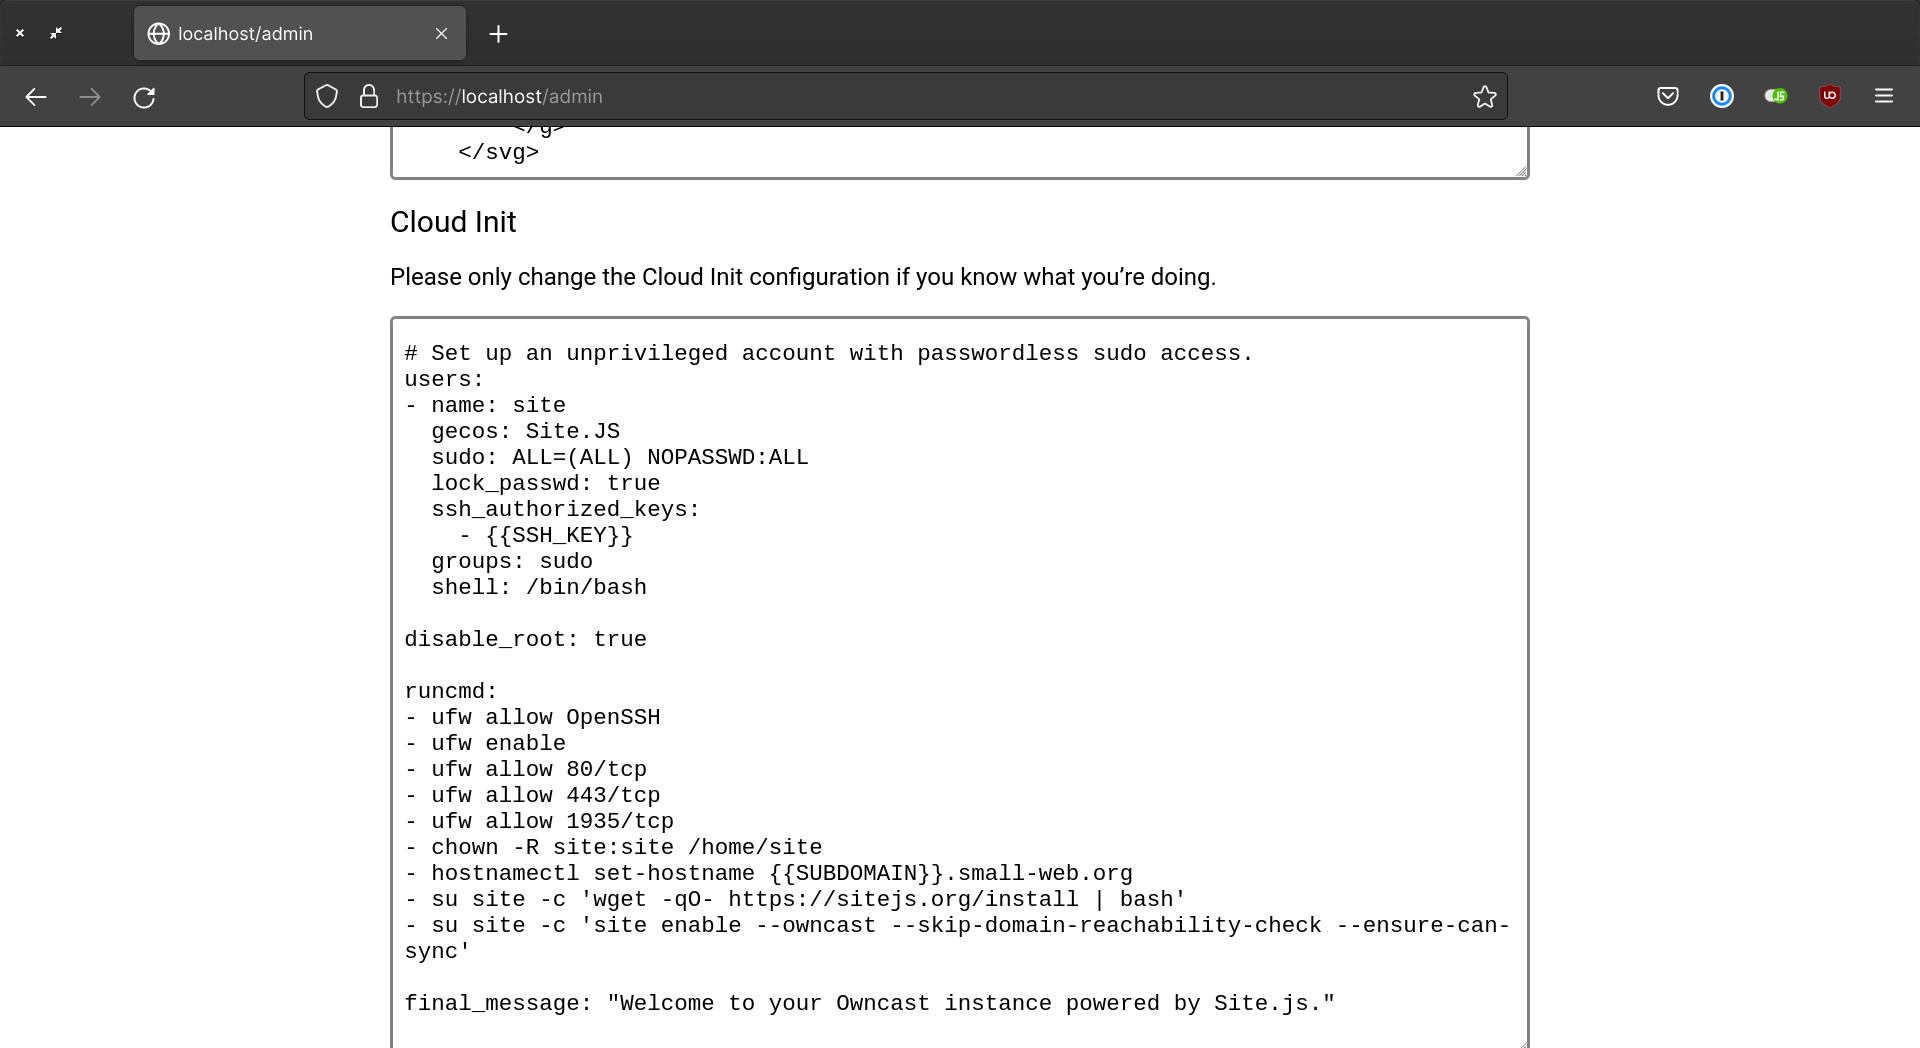Show site security padlock info
The width and height of the screenshot is (1920, 1048).
[369, 96]
